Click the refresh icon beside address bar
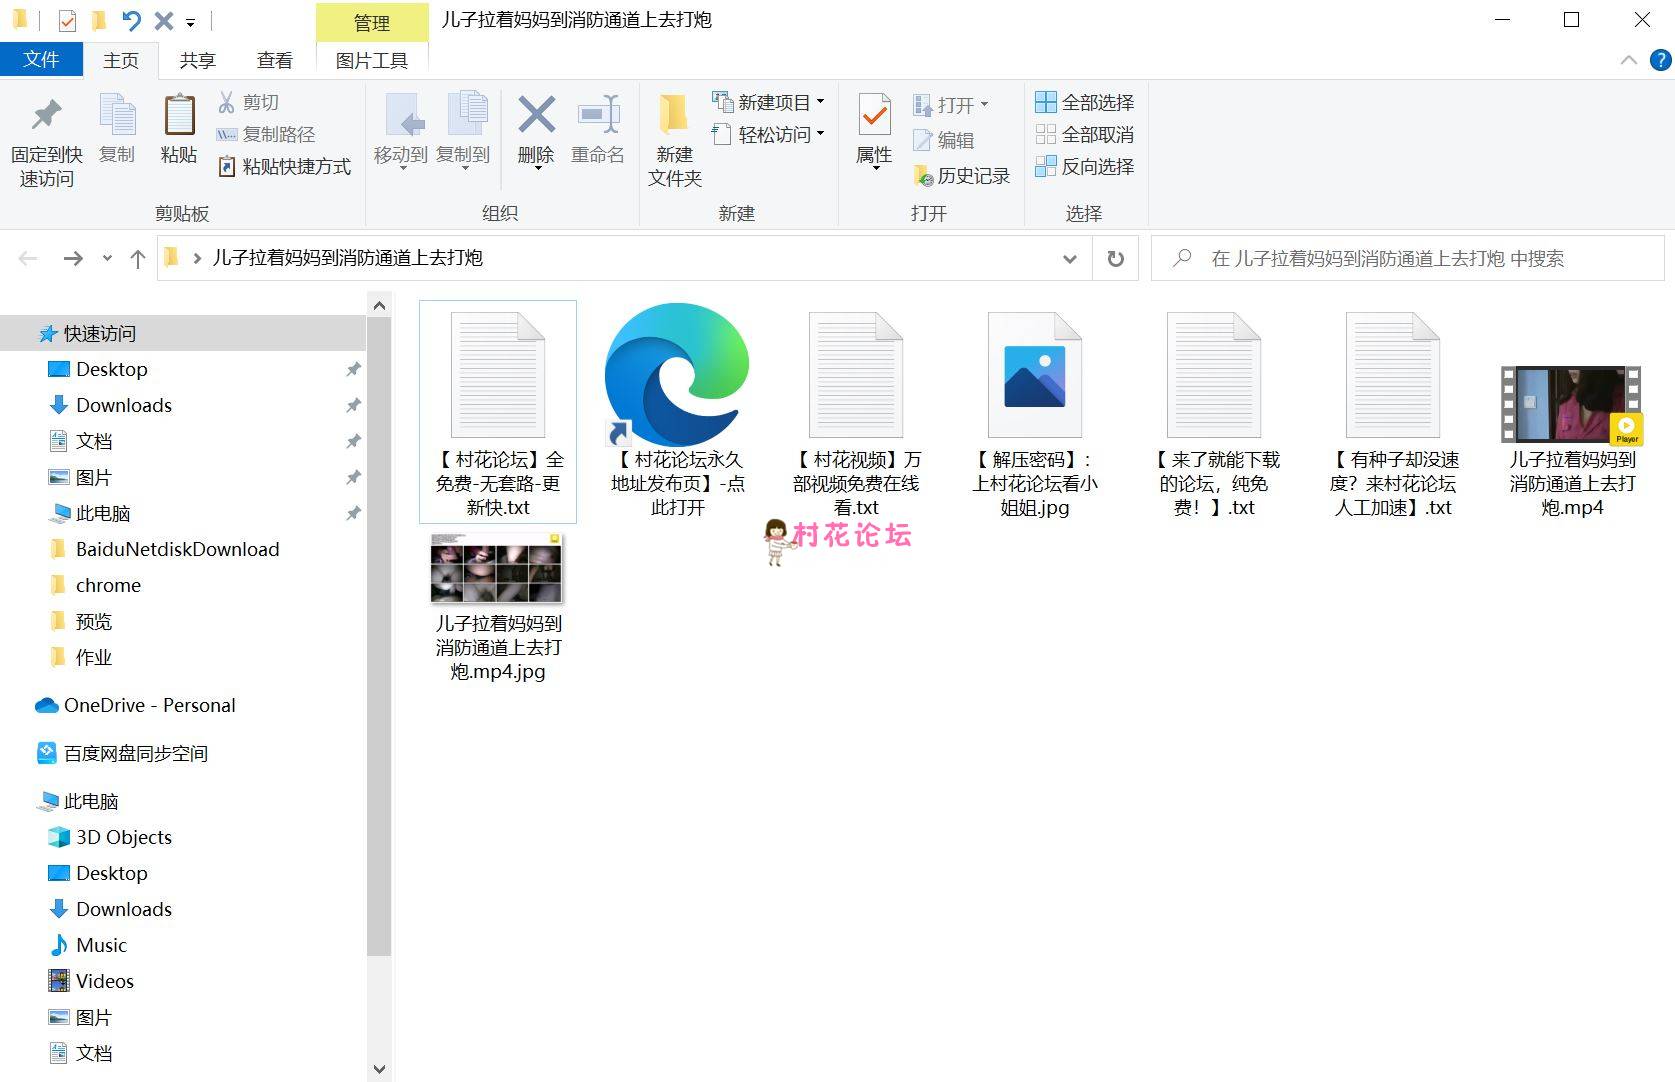This screenshot has height=1082, width=1675. 1115,259
